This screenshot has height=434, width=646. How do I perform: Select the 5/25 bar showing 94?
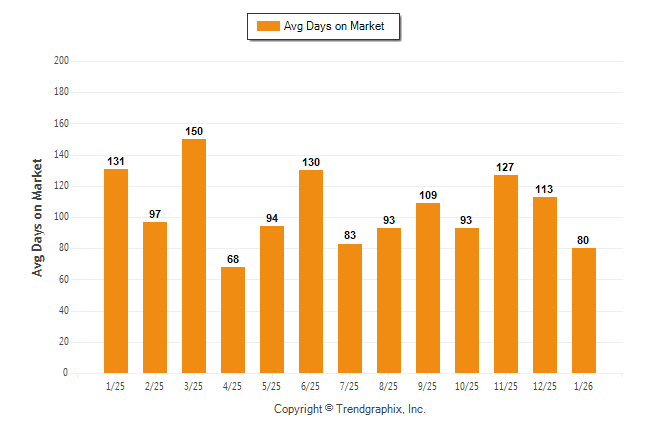(272, 299)
